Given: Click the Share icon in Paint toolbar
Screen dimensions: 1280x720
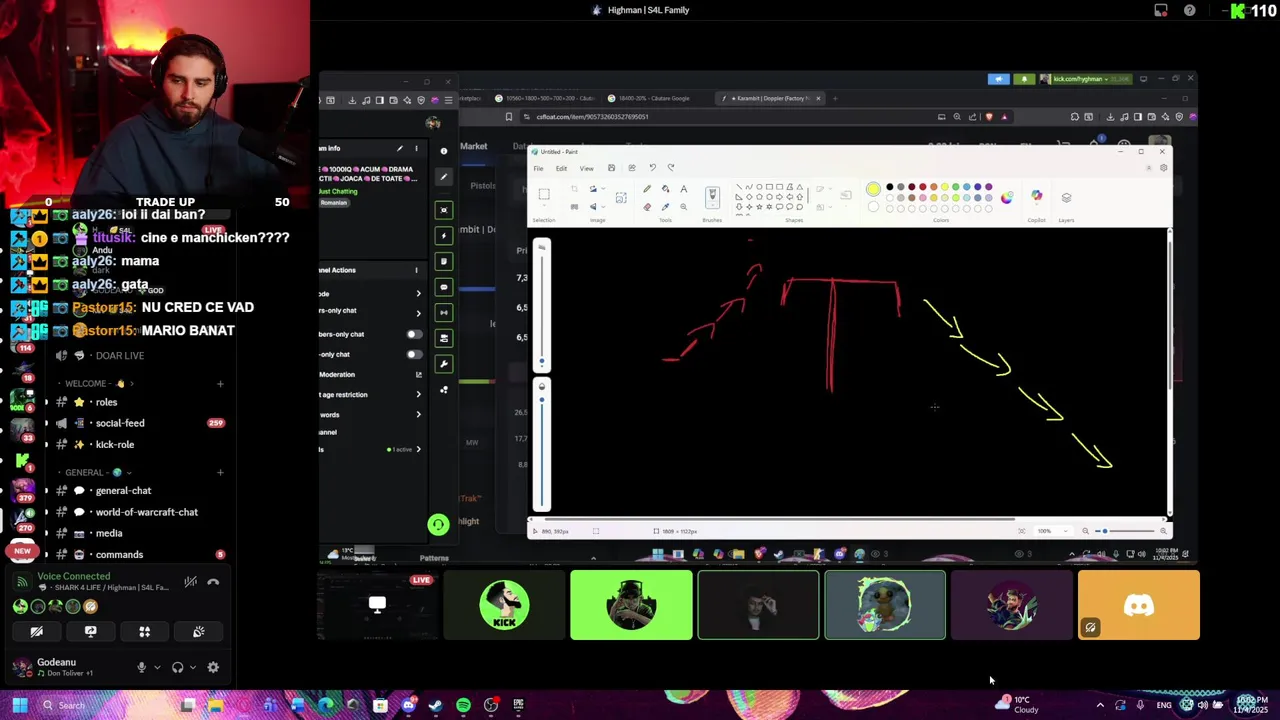Looking at the screenshot, I should coord(631,168).
